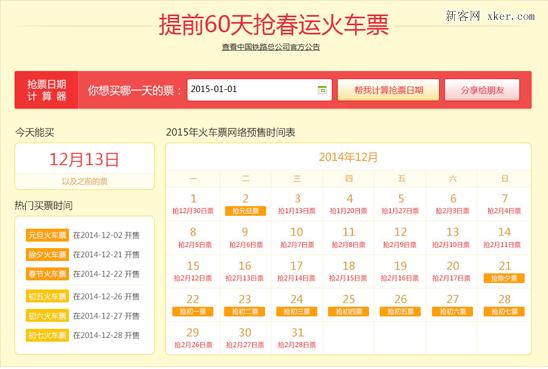Image resolution: width=548 pixels, height=369 pixels.
Task: Click 分享给朋友 button
Action: coord(482,90)
